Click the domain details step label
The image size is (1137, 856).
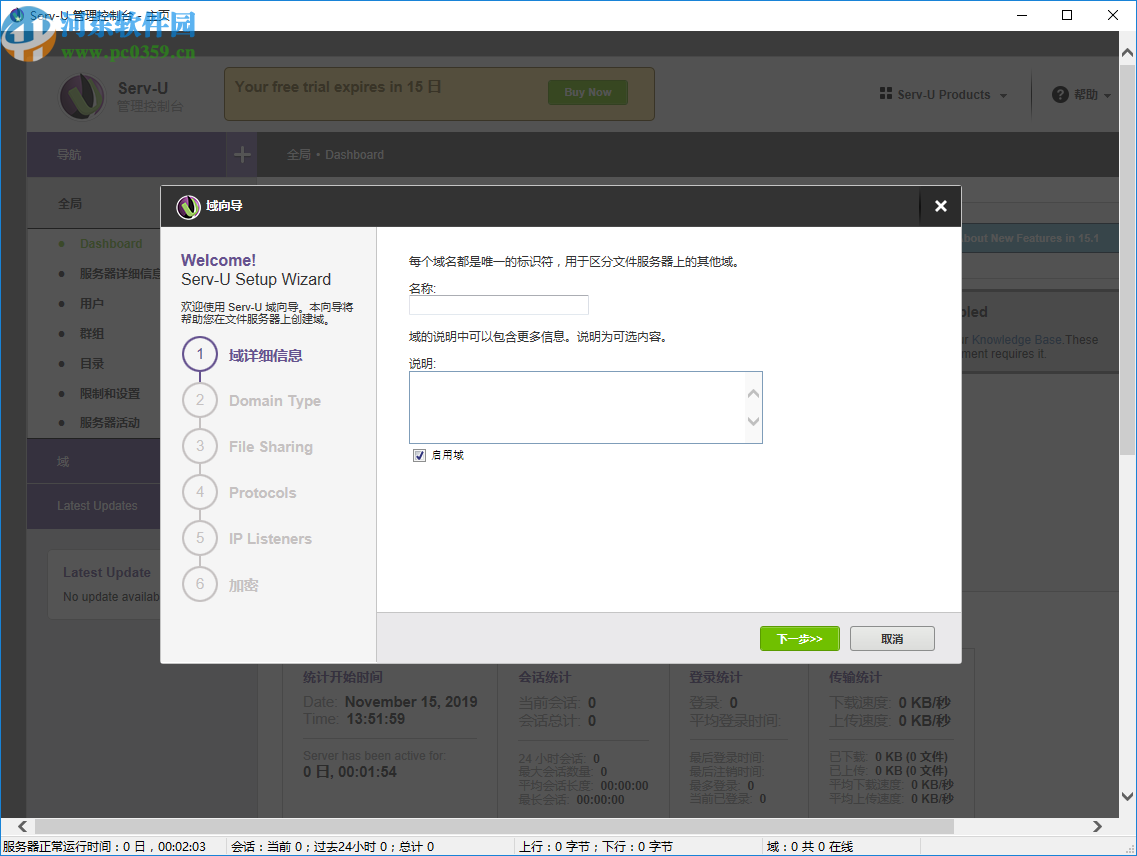[265, 355]
